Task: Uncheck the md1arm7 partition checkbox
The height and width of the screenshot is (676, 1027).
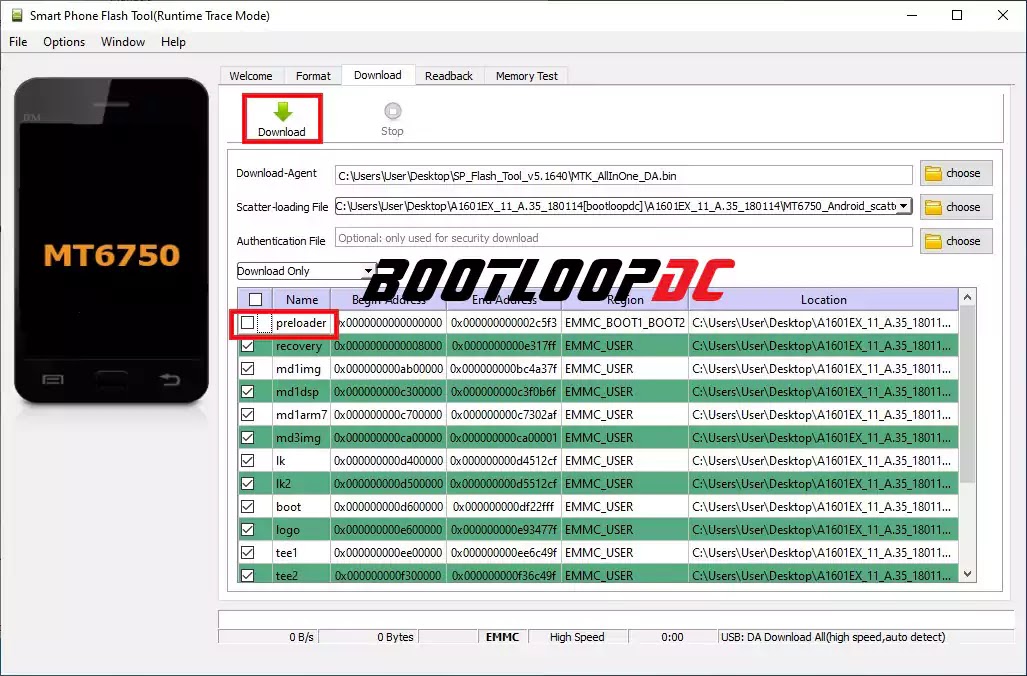Action: 248,414
